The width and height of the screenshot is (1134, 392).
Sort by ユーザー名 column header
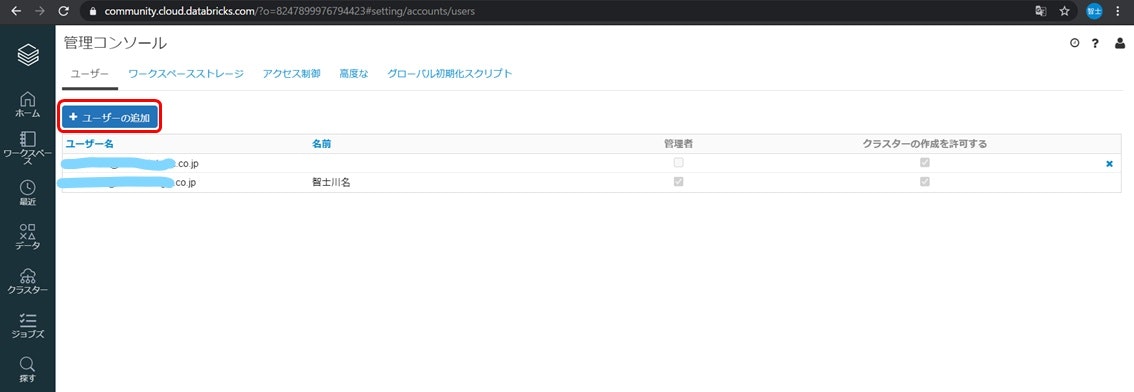click(90, 144)
